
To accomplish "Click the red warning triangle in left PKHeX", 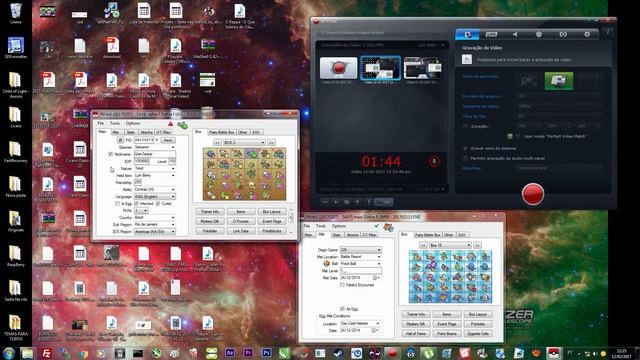I will (x=170, y=124).
